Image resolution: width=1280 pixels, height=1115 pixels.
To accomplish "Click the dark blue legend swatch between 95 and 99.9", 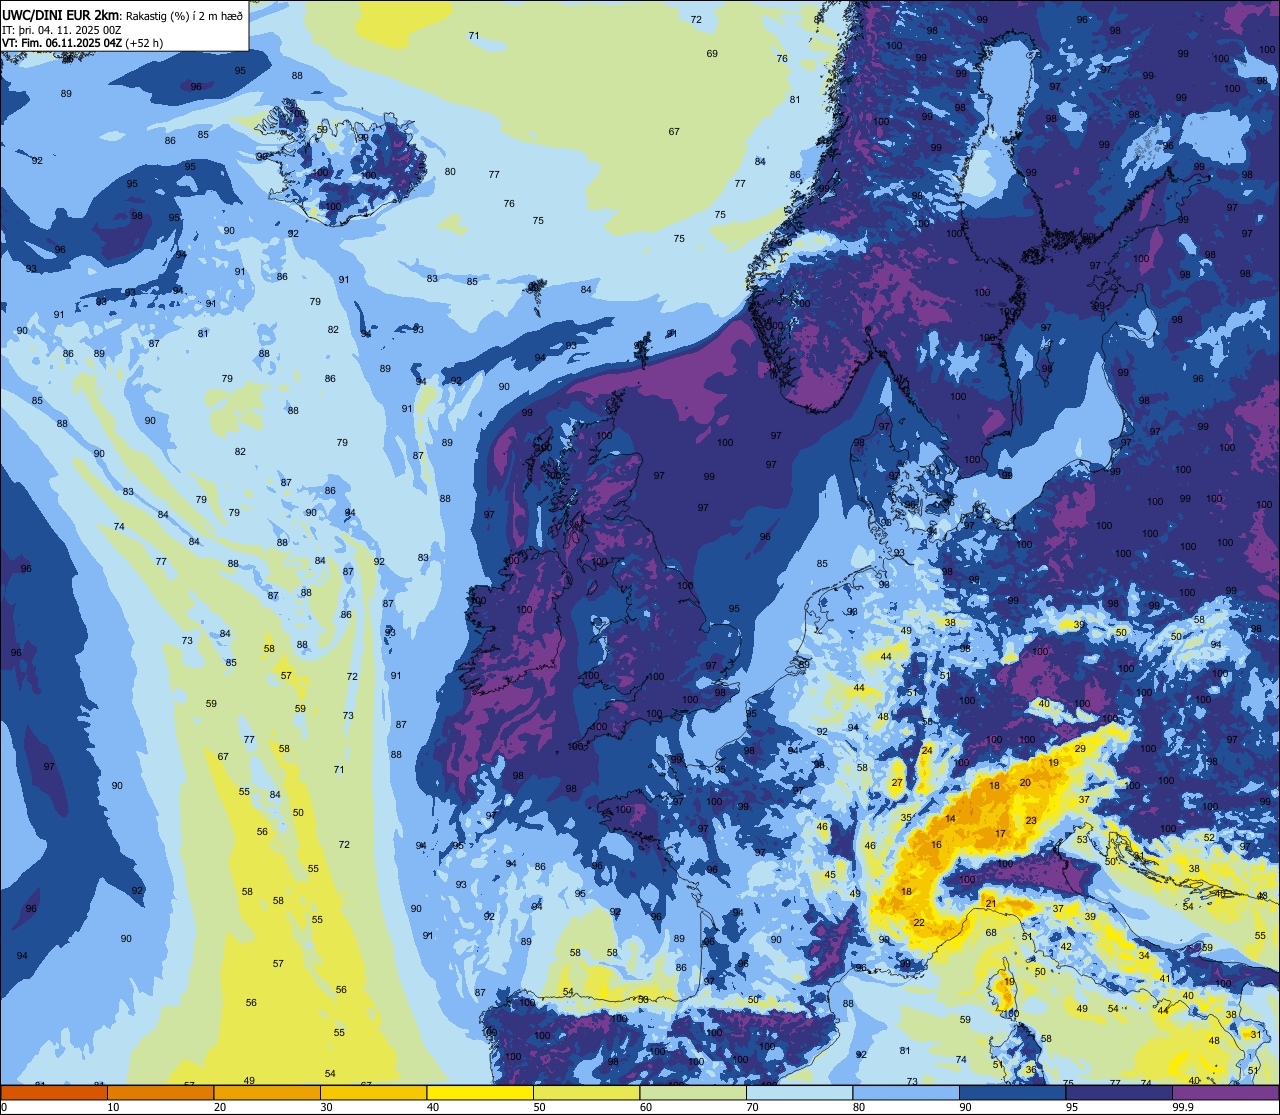I will (x=1119, y=1092).
